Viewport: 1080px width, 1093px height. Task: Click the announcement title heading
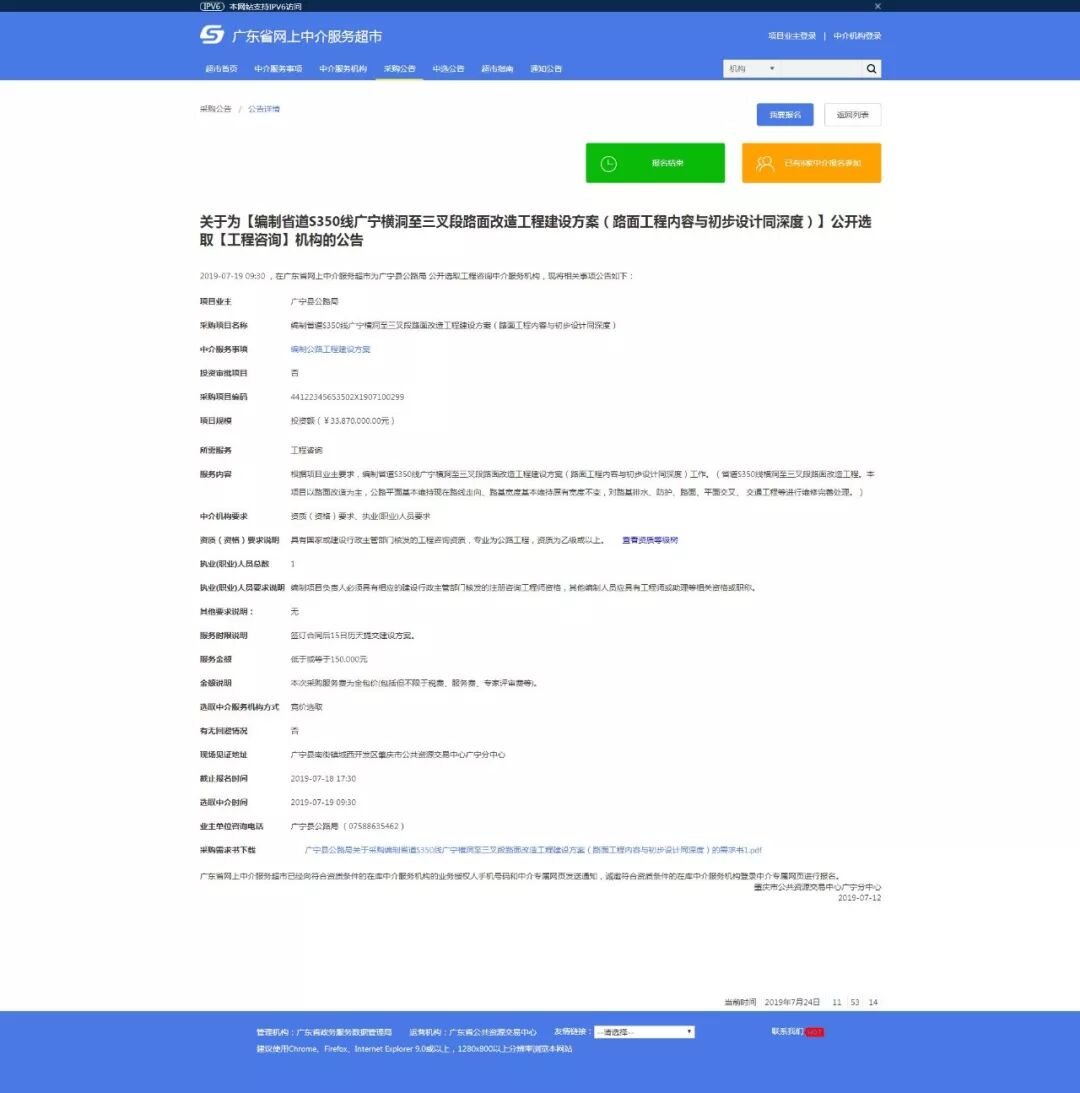[x=535, y=231]
